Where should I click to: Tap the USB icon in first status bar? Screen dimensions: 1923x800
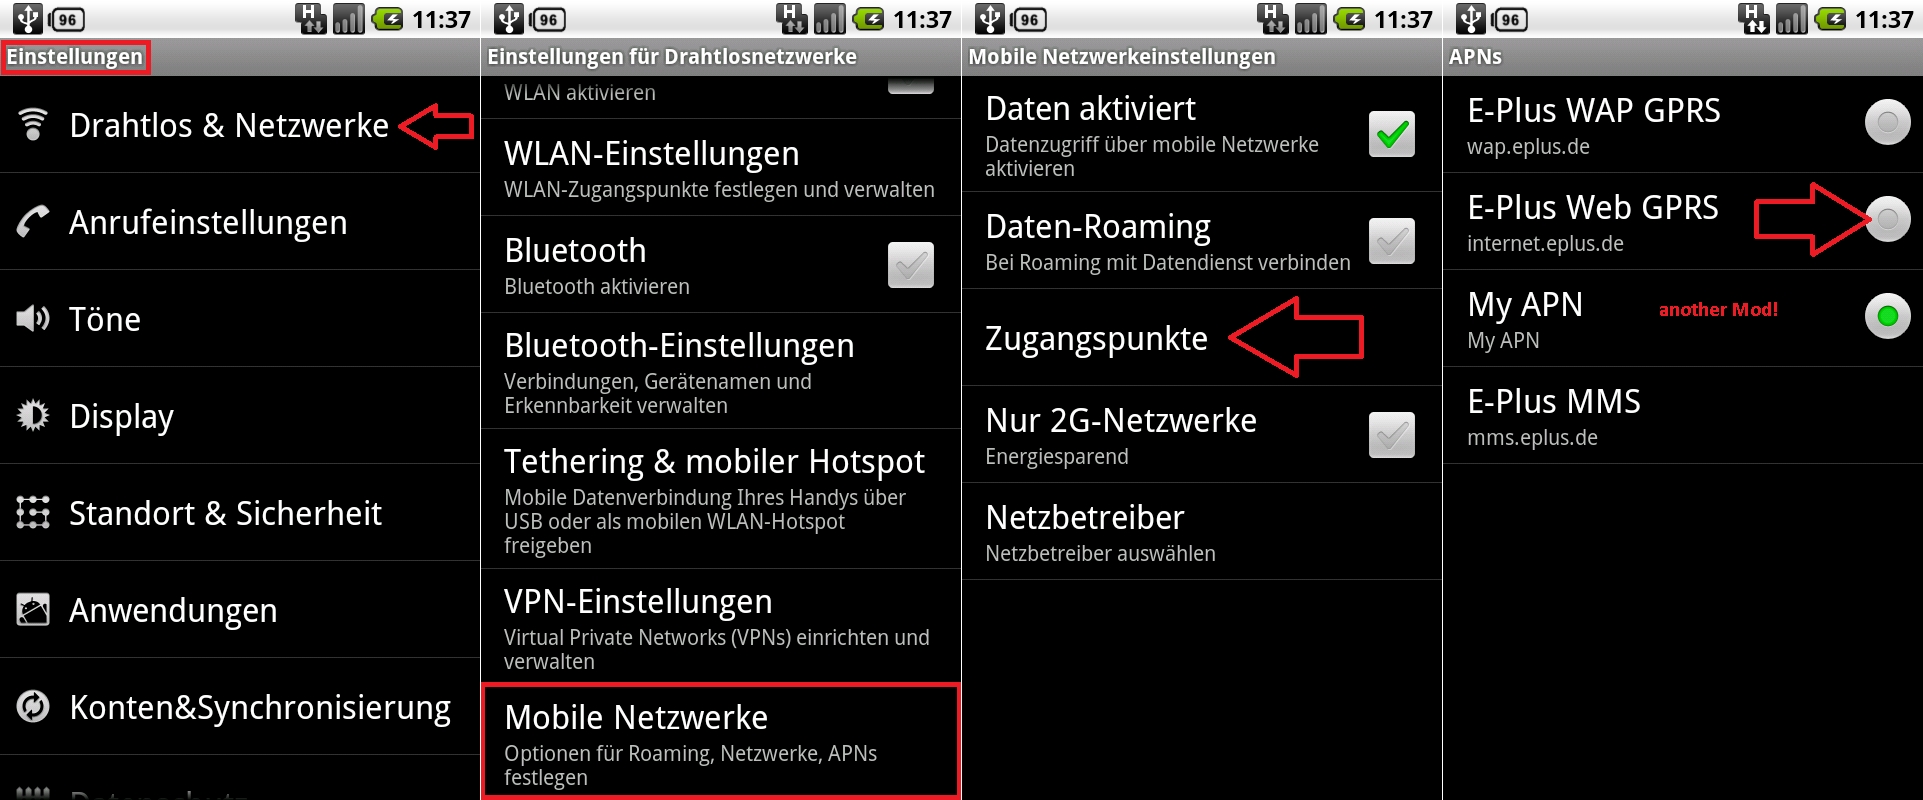coord(27,18)
